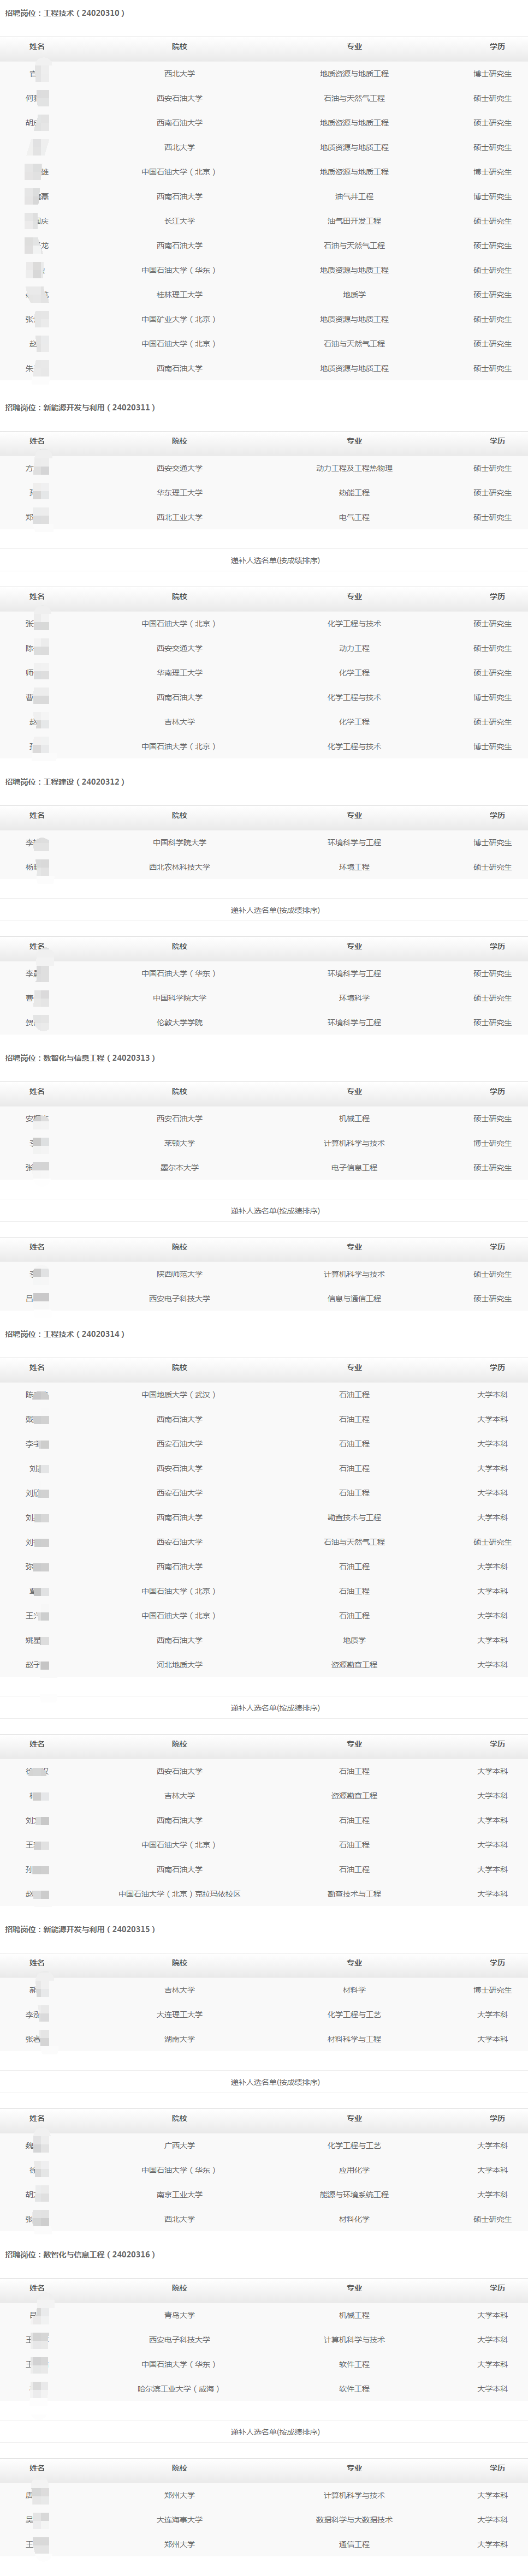Click the 招聘岗位：工程技术（24020310）heading

tap(65, 13)
